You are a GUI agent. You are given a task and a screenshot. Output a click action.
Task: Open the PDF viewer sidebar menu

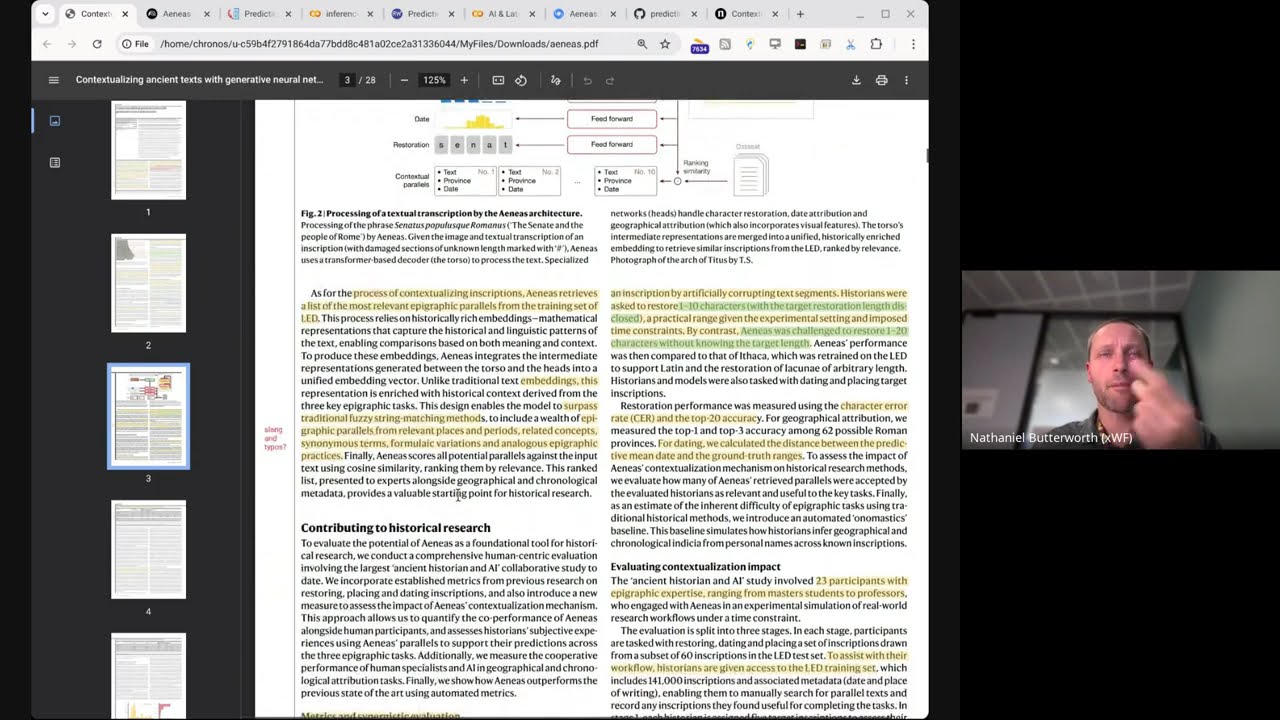[x=54, y=80]
